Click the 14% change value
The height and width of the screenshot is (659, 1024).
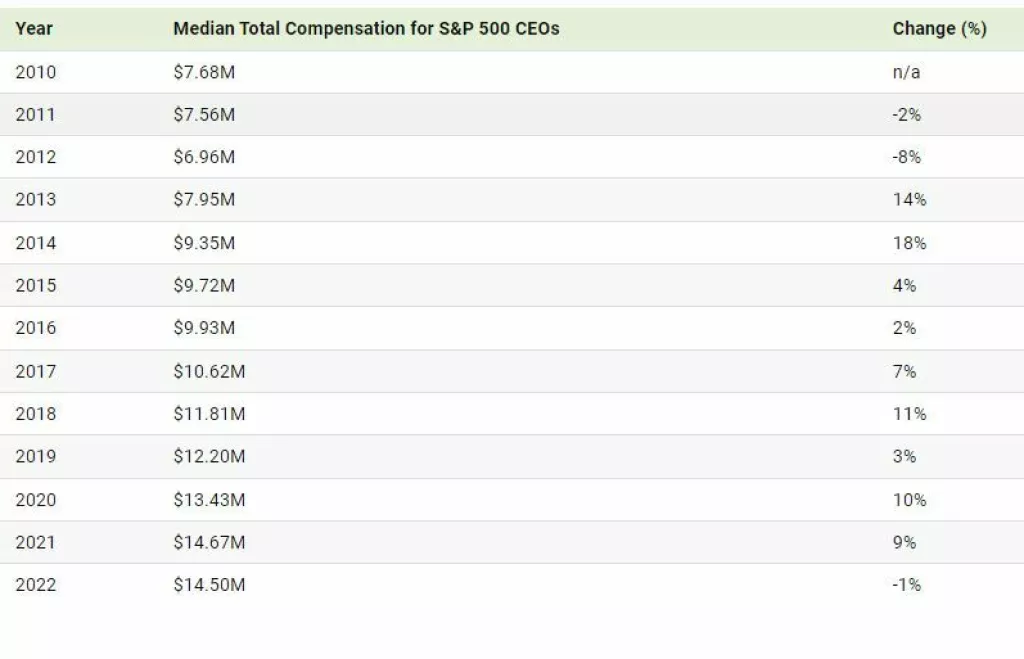click(909, 200)
